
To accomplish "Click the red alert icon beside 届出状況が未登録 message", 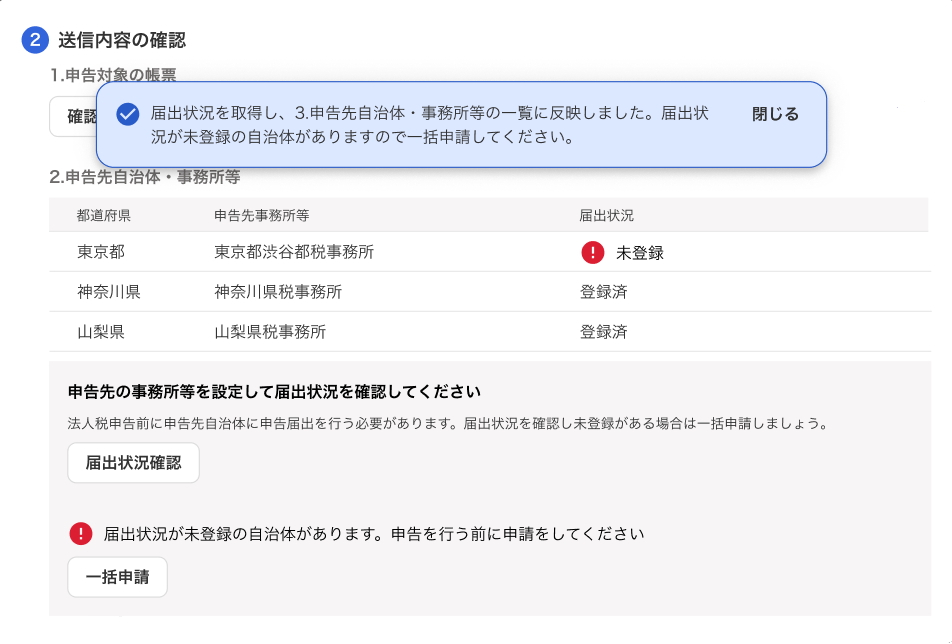I will (x=81, y=534).
